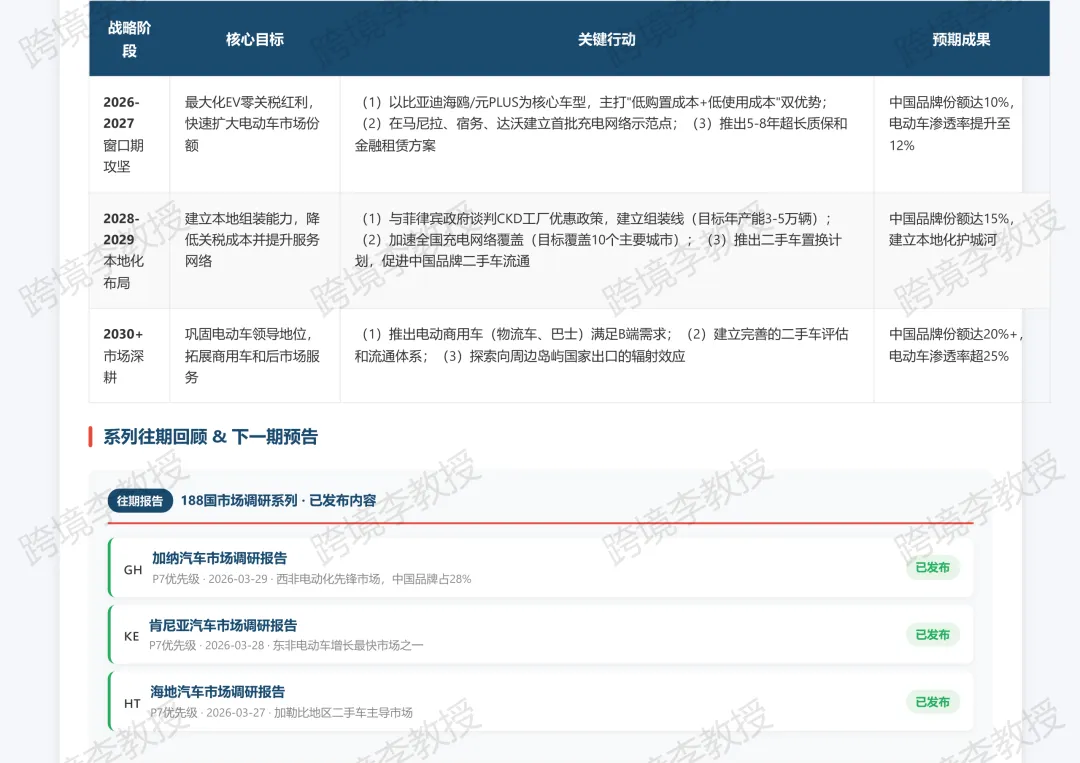Click the P7优先级 · 2026-03-28 description line
The image size is (1080, 763).
pos(286,645)
